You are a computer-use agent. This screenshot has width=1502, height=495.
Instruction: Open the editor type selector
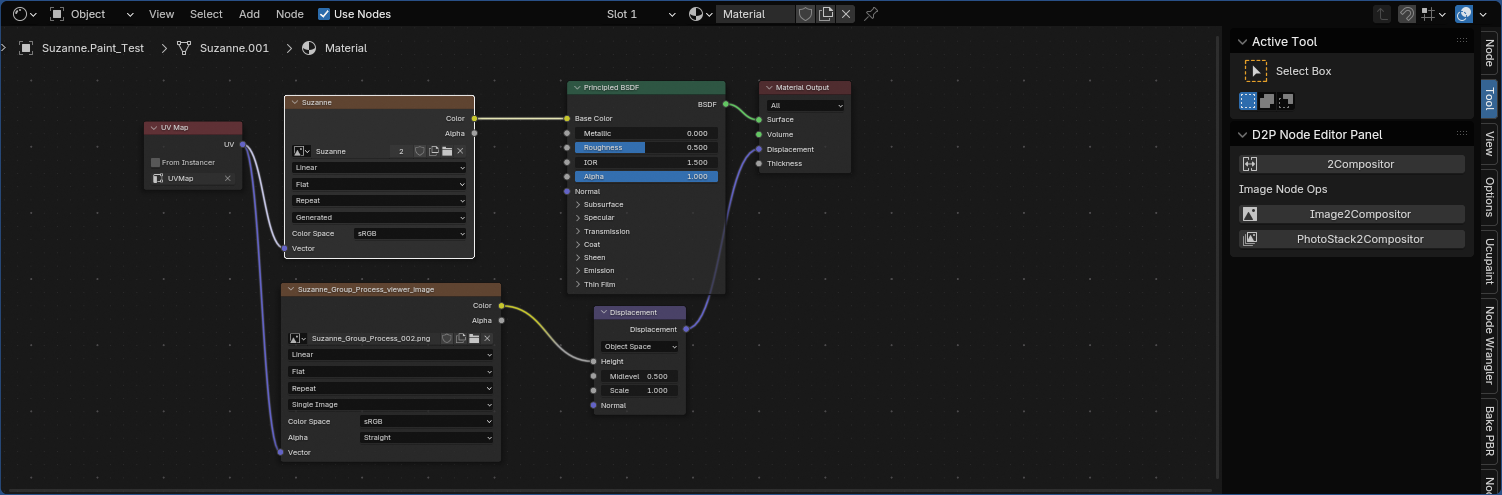[x=24, y=14]
